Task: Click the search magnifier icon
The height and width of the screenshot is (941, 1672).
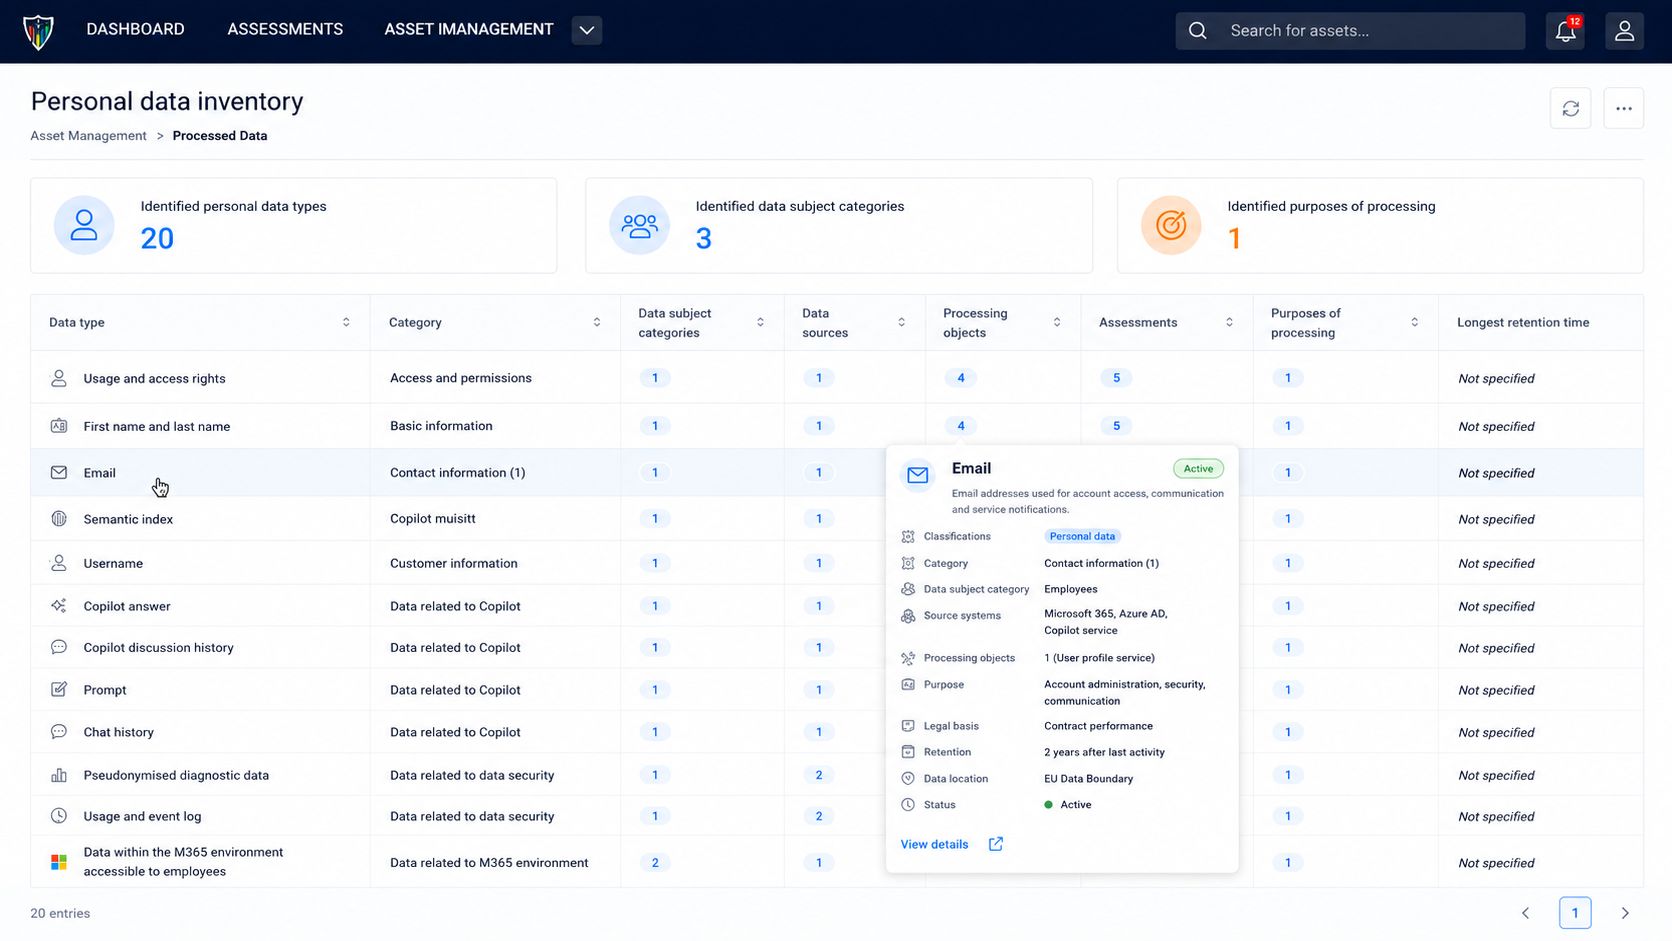Action: [1198, 31]
